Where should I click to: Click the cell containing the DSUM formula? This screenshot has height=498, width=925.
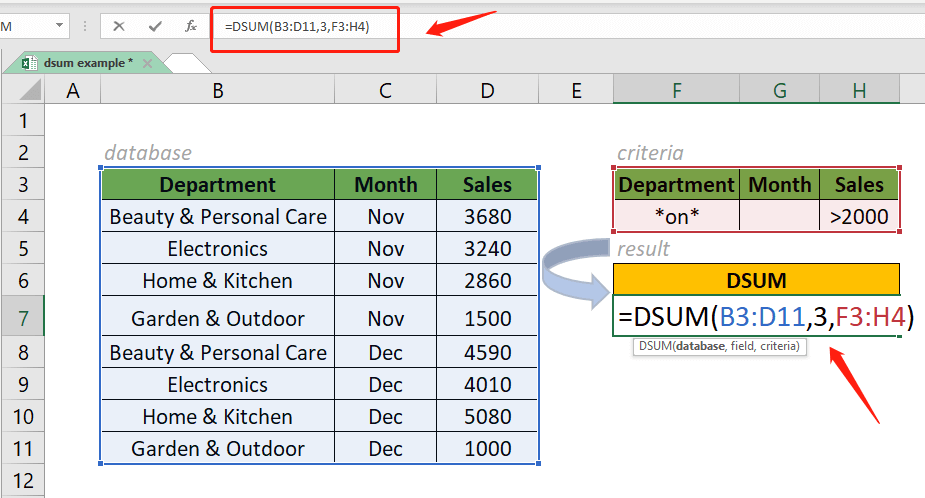pyautogui.click(x=757, y=318)
